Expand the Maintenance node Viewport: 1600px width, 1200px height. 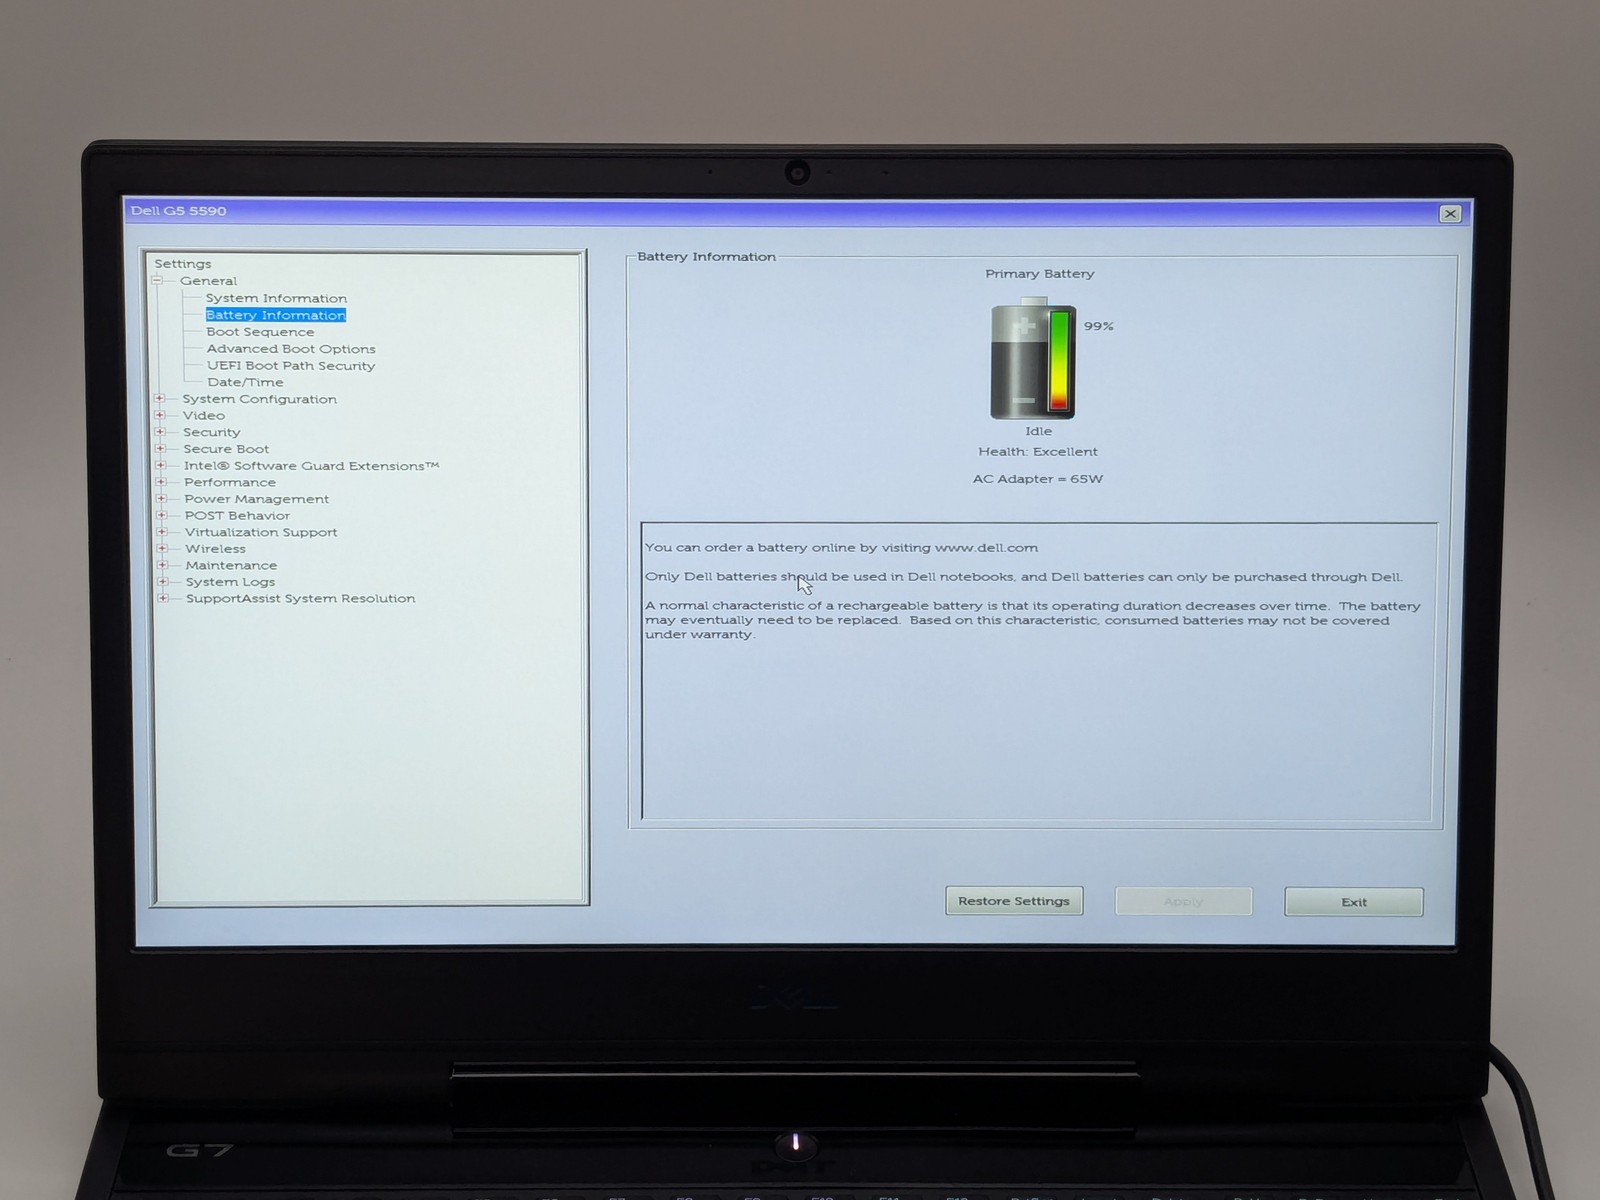click(162, 565)
